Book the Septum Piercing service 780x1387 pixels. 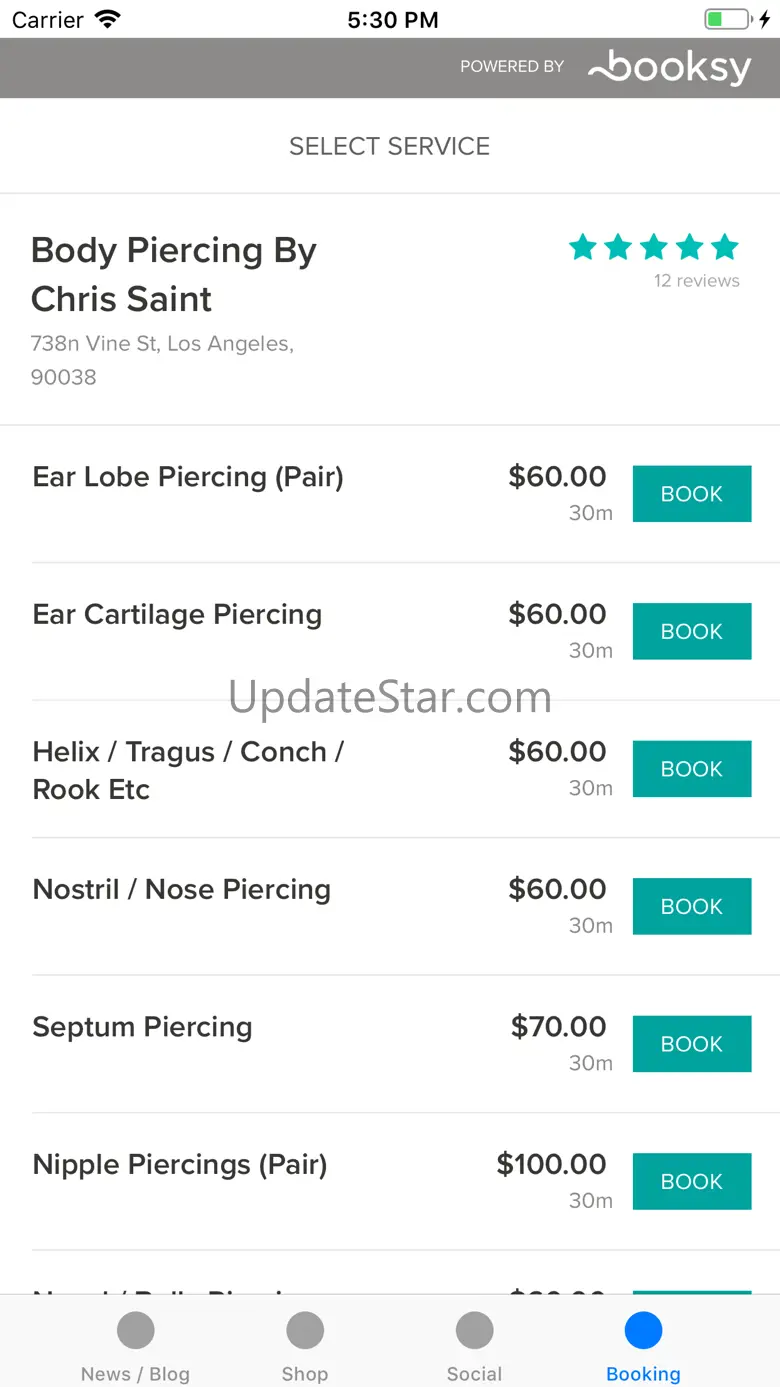(691, 1044)
